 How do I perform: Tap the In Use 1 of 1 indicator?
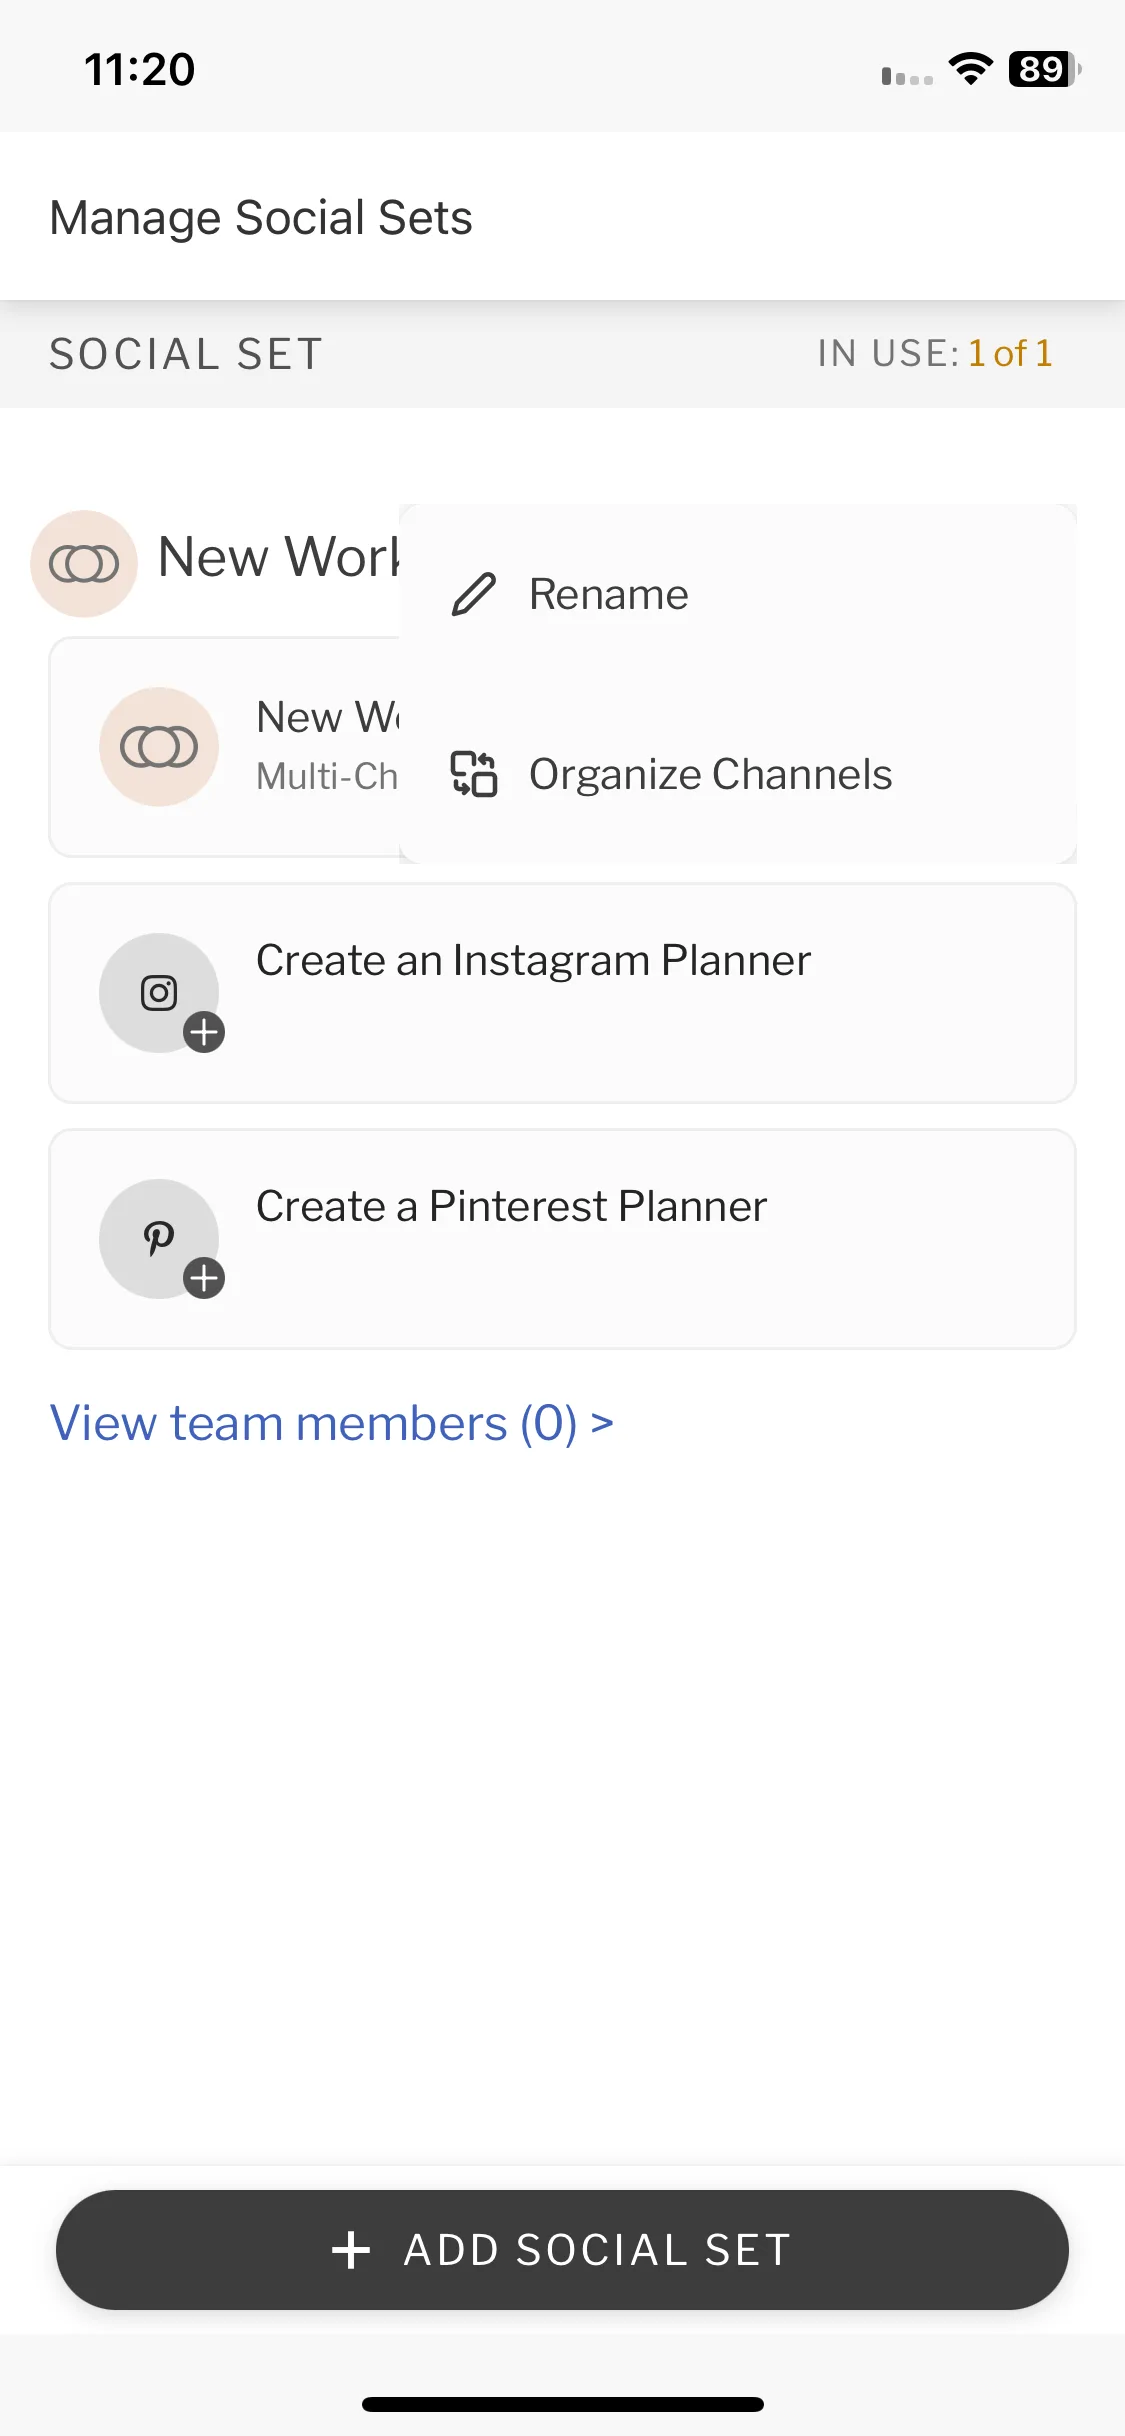point(935,353)
